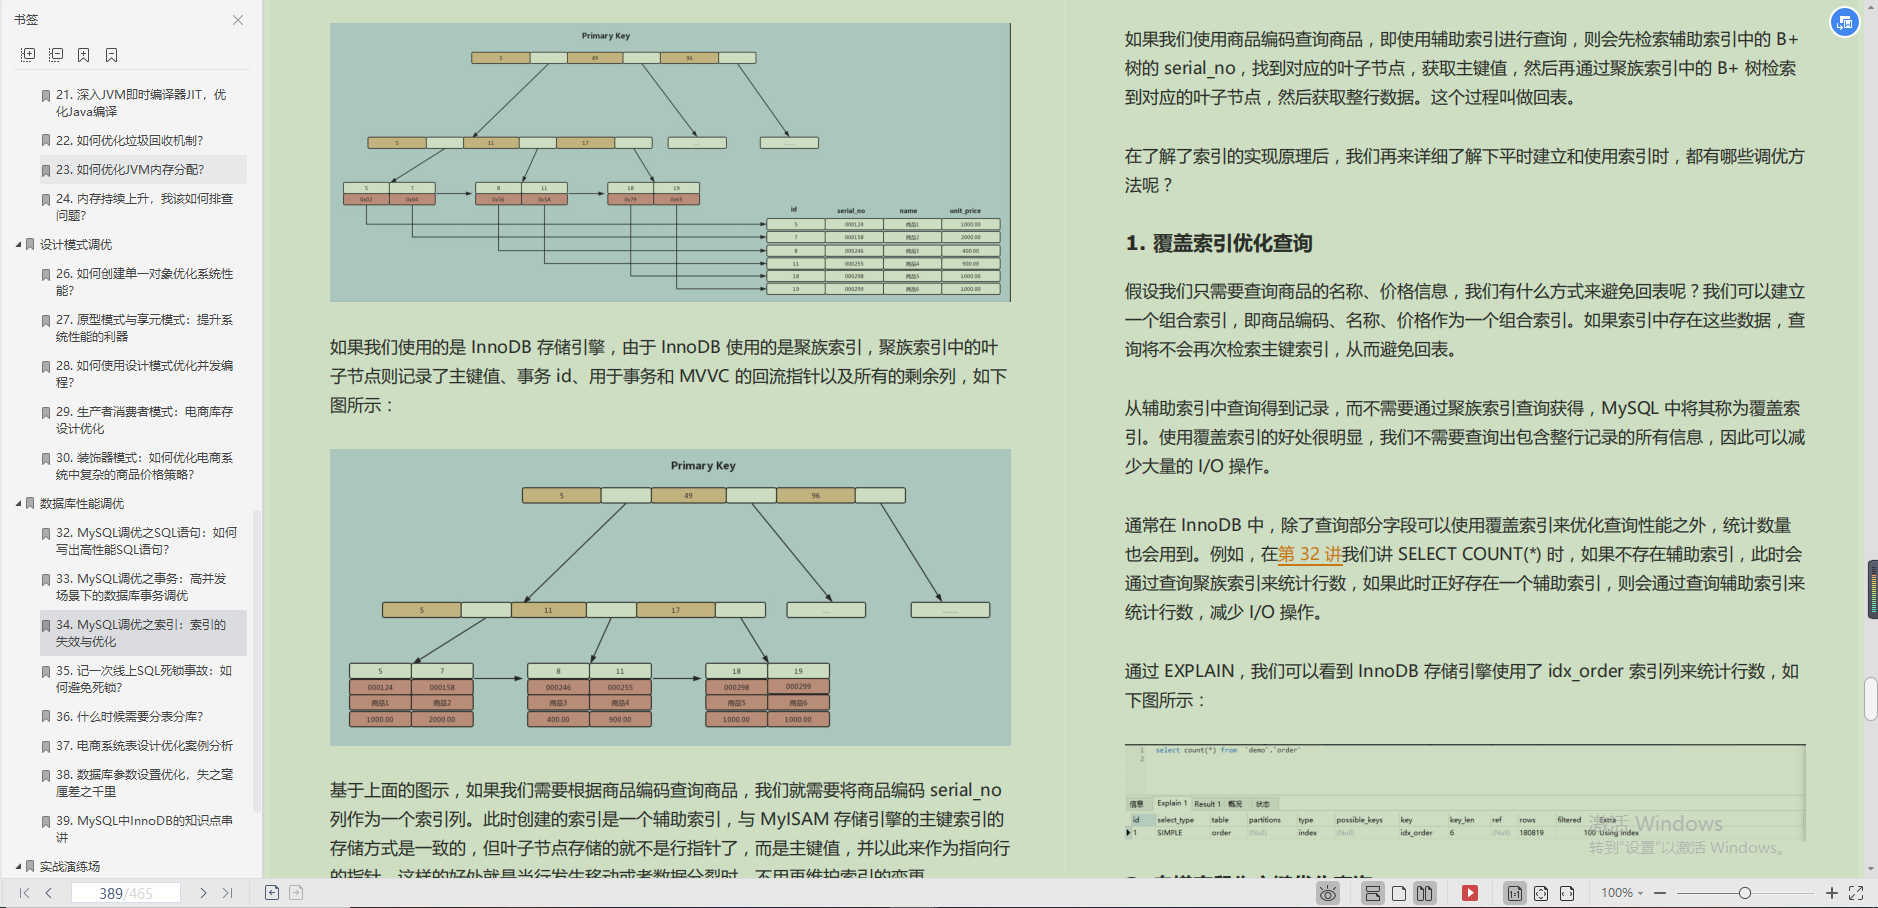Switch to two-page layout
The image size is (1878, 908).
tap(1425, 893)
